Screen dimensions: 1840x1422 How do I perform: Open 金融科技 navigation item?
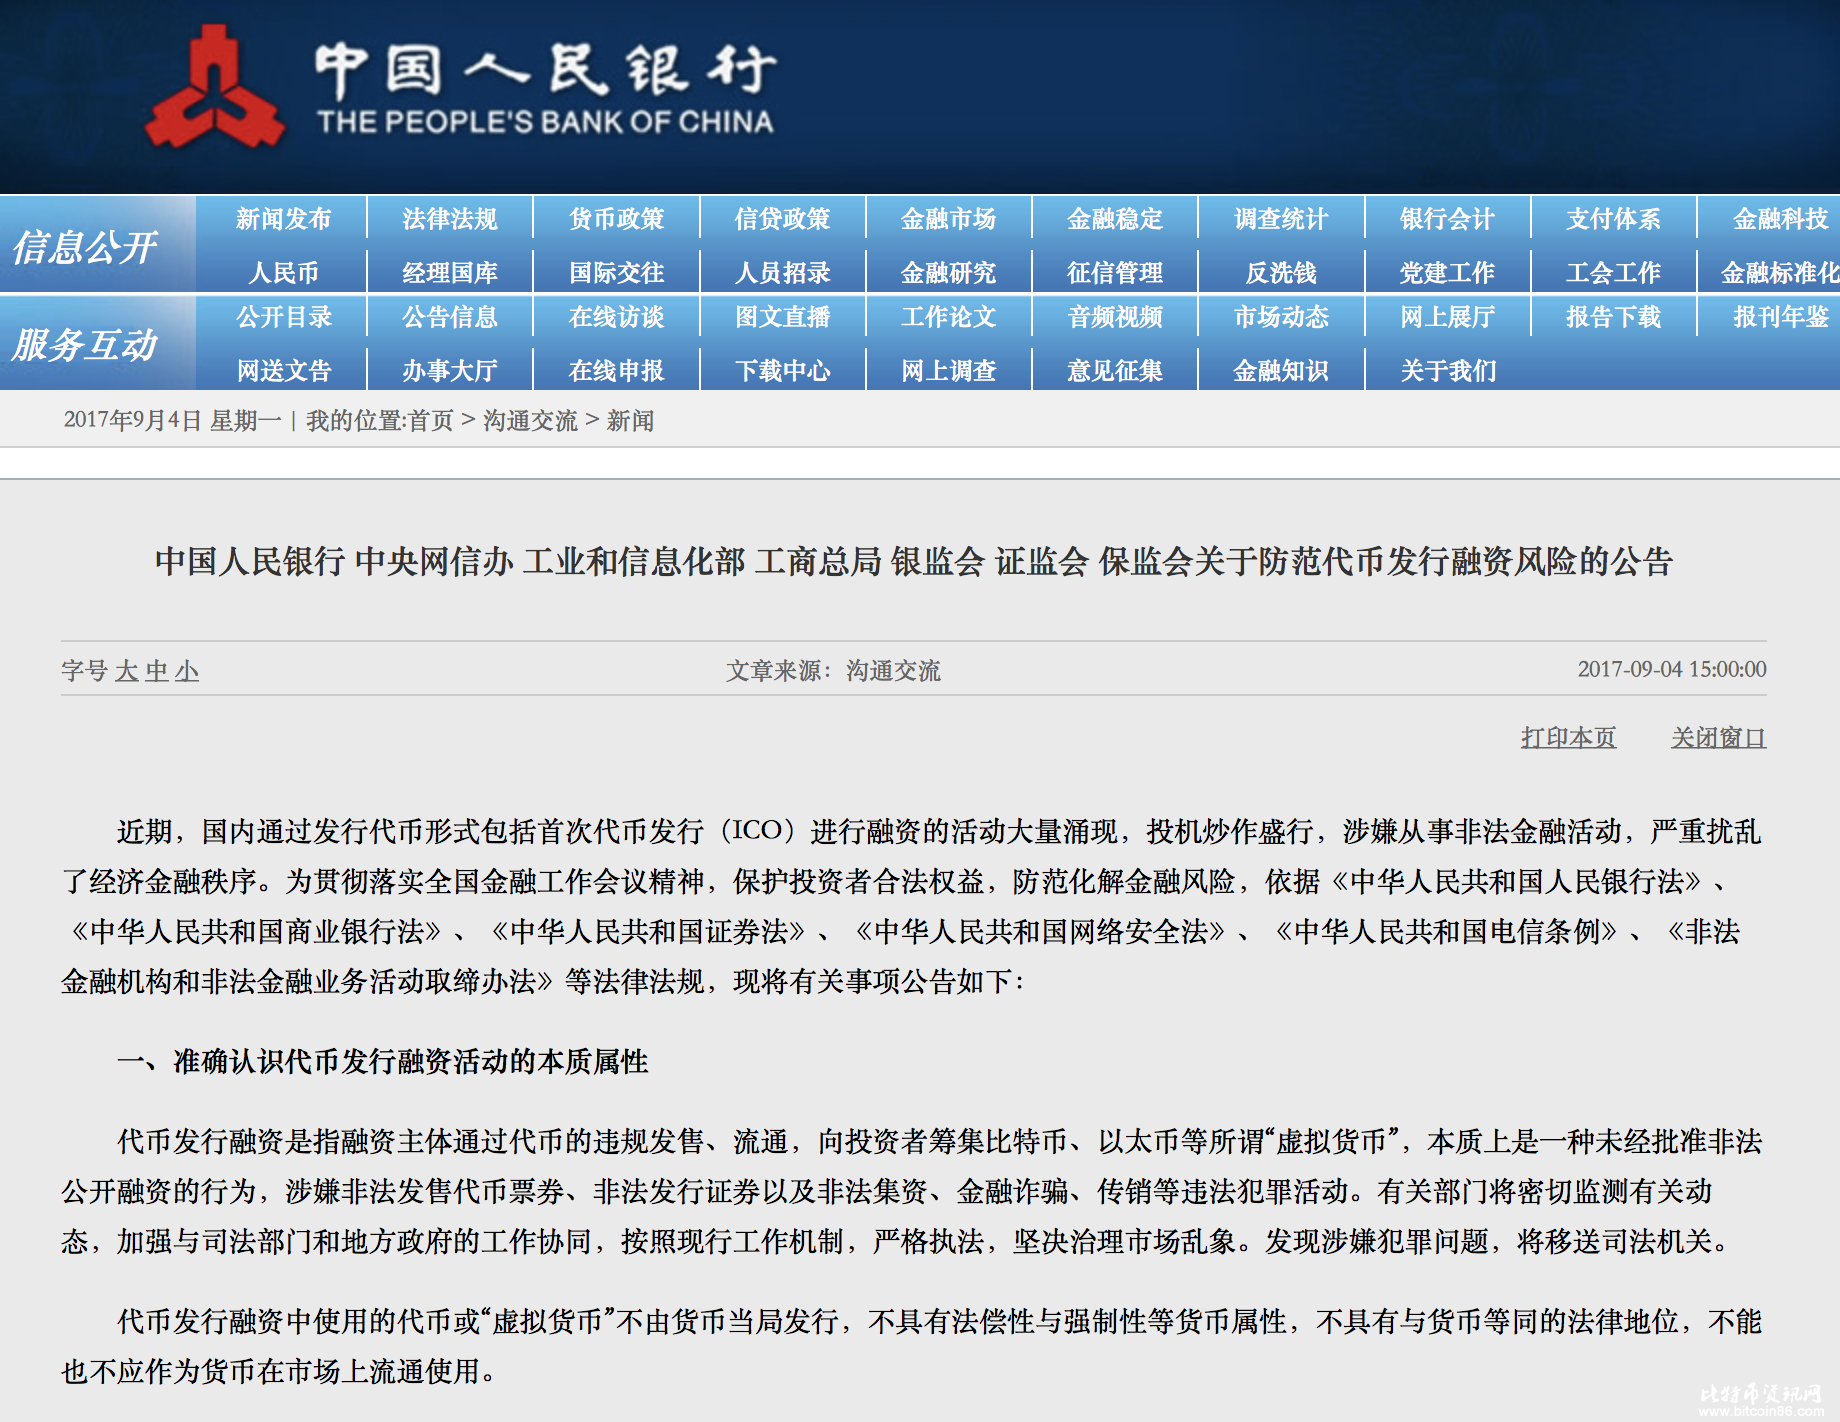pyautogui.click(x=1780, y=219)
